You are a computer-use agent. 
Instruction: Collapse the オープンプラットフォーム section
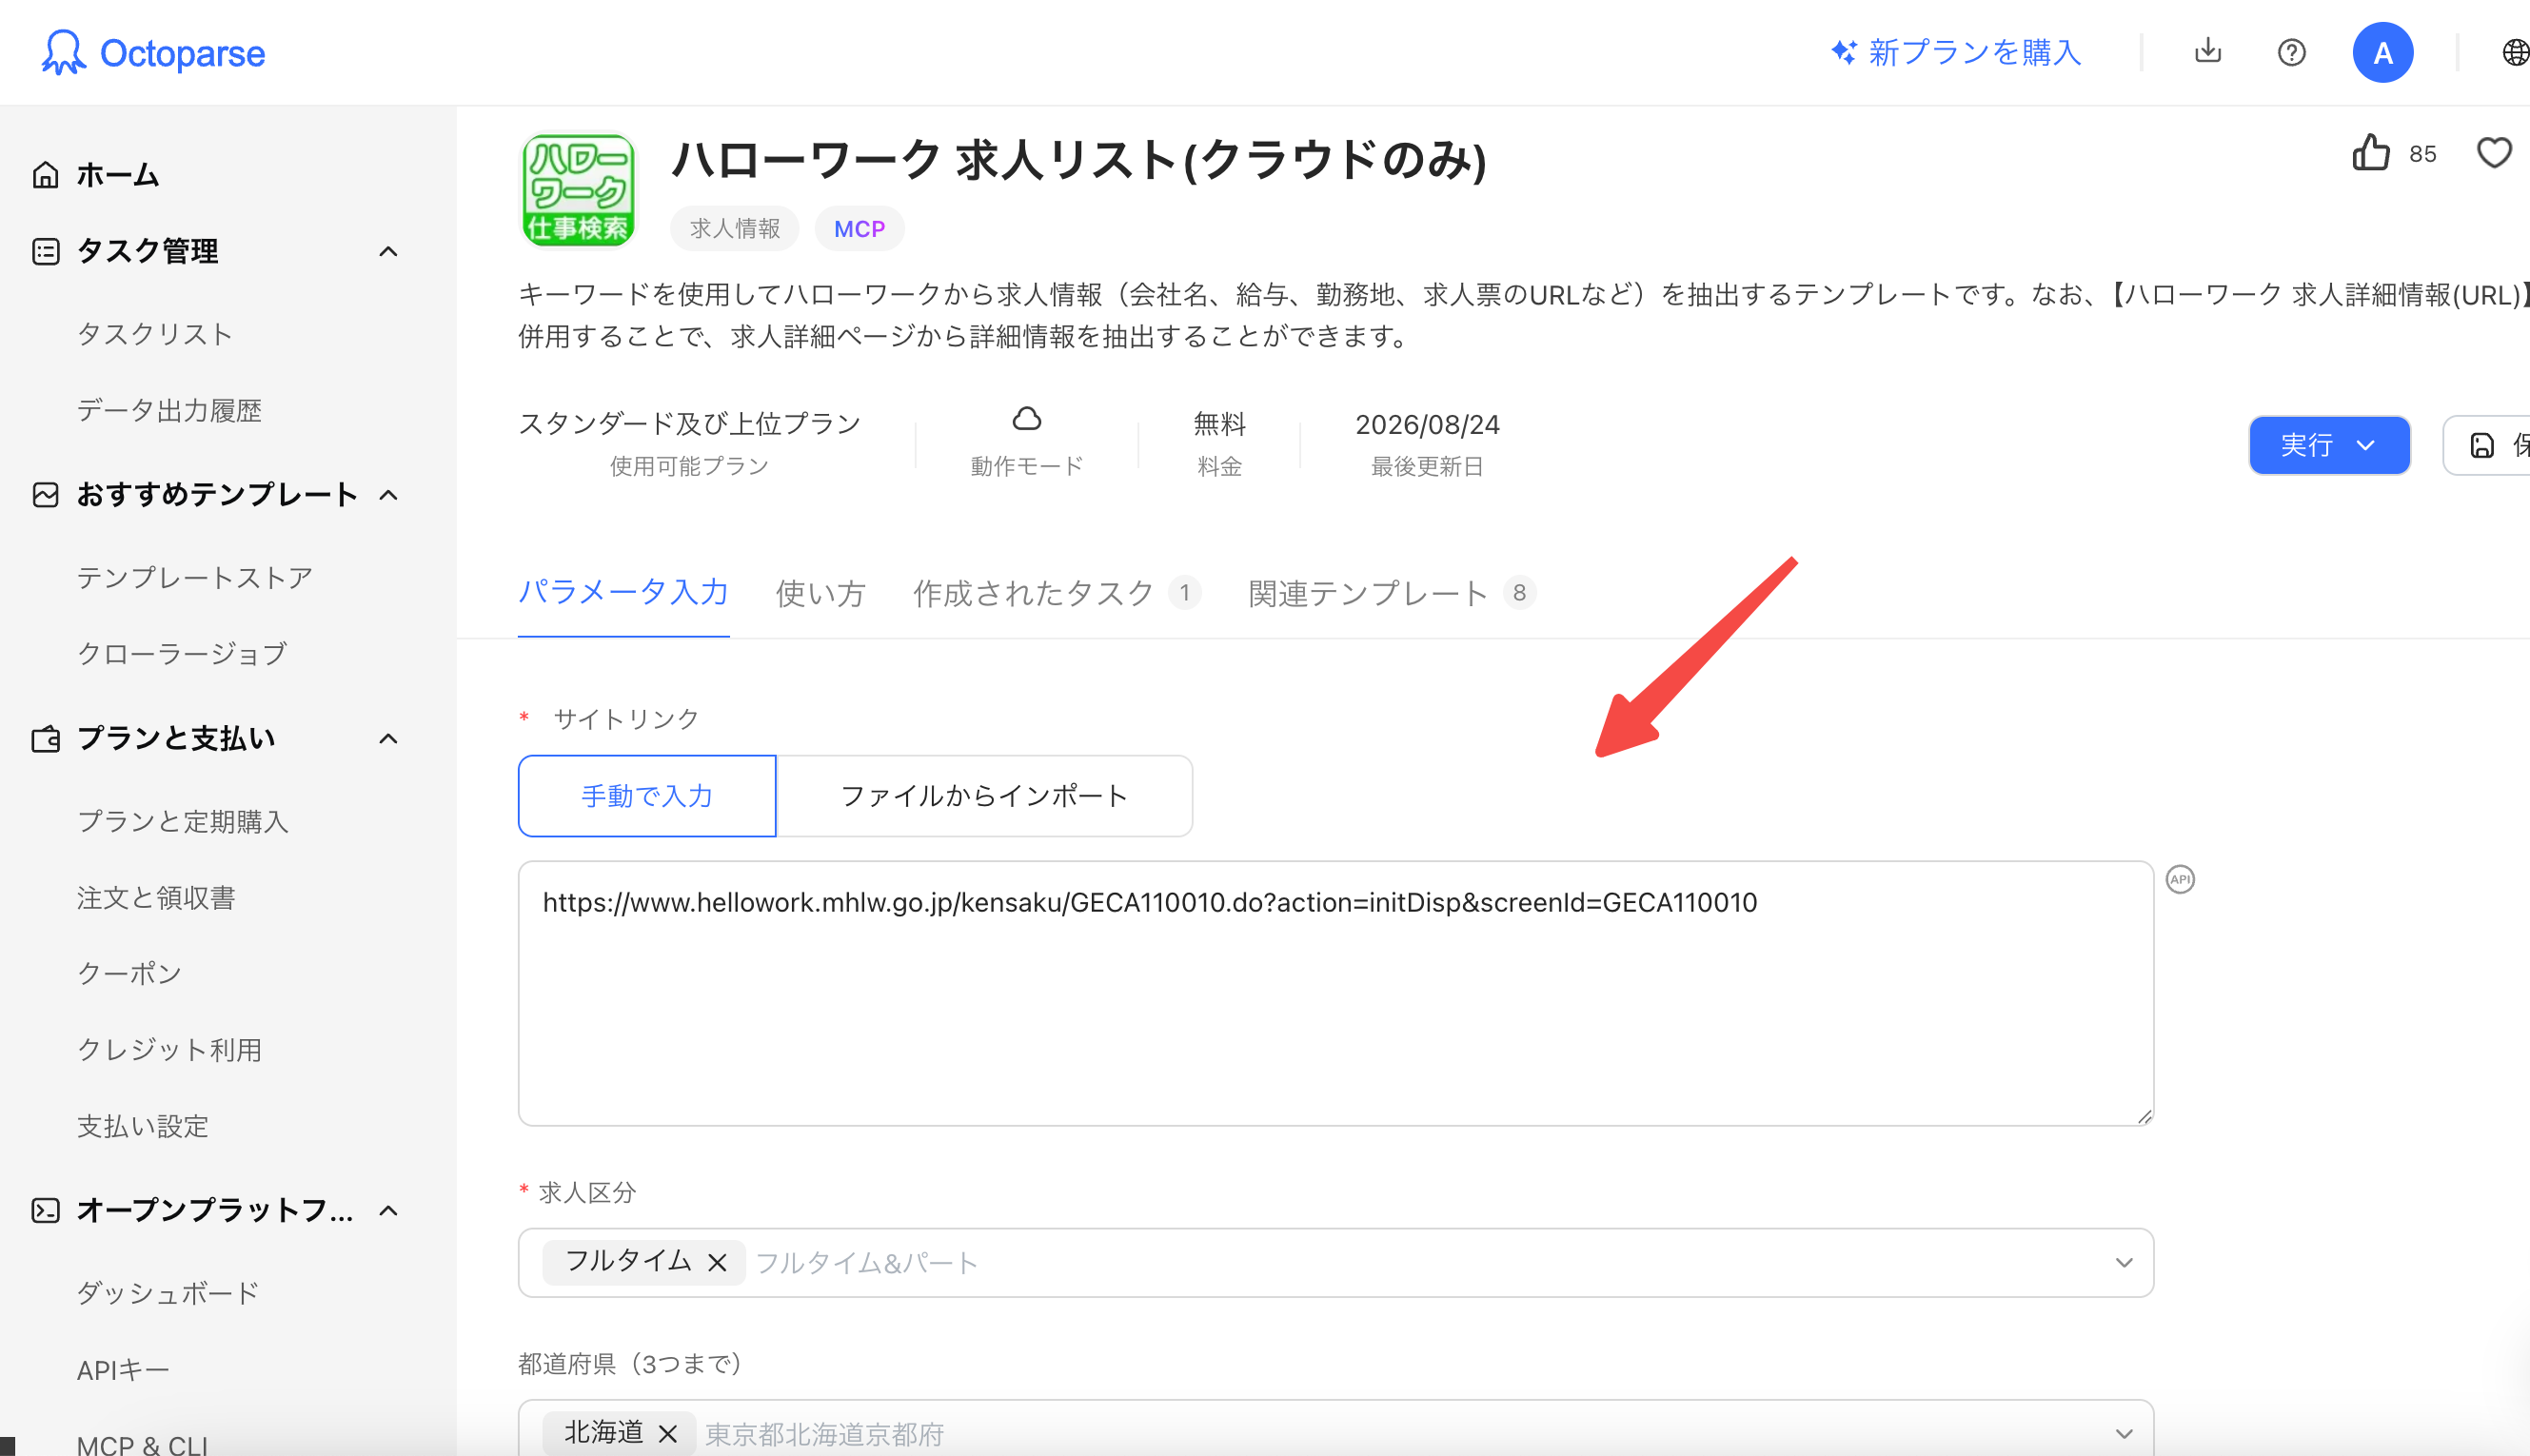pyautogui.click(x=388, y=1211)
